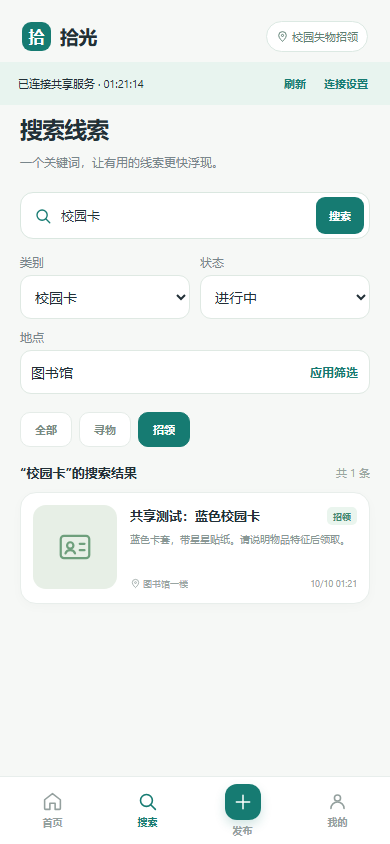Click the 拾 app logo icon
Image resolution: width=390 pixels, height=844 pixels.
pos(37,37)
